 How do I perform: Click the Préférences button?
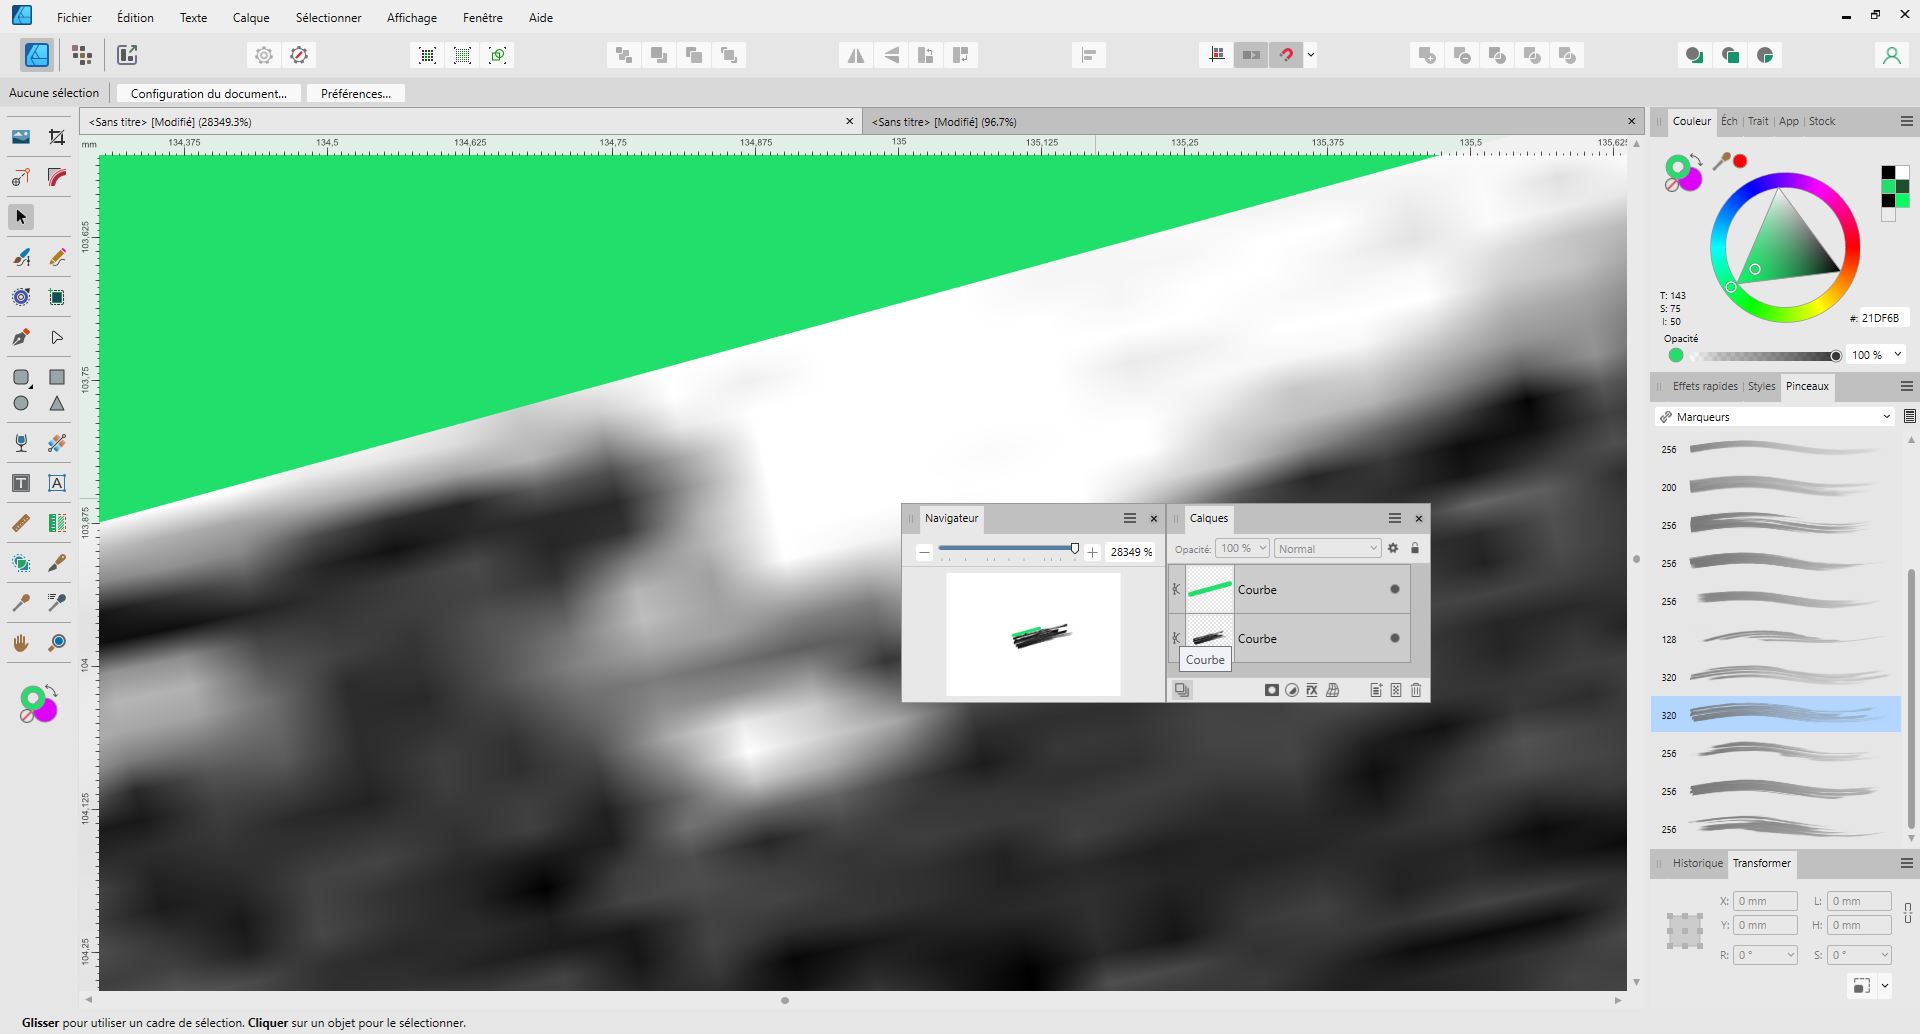pos(355,93)
